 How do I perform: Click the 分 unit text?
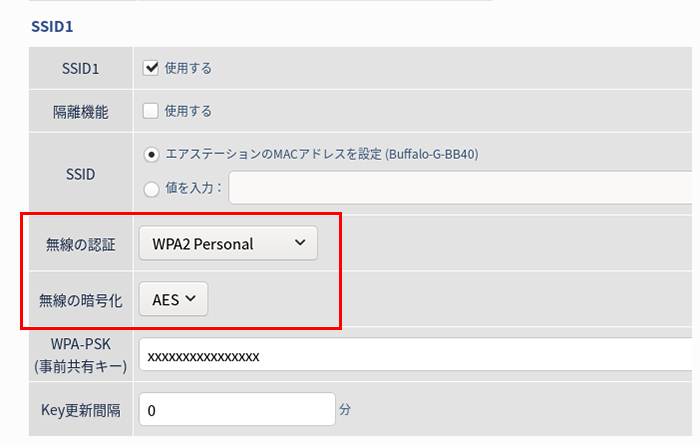345,409
